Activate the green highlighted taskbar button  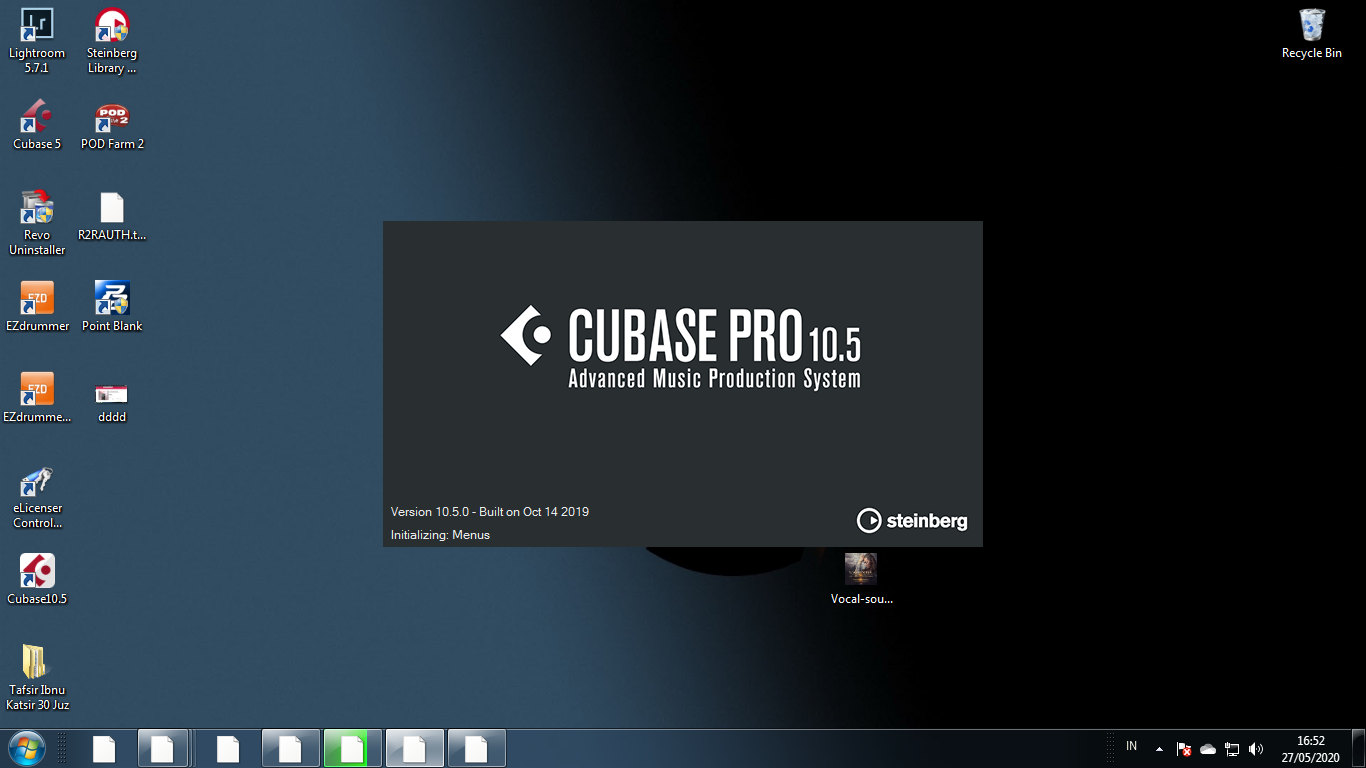tap(352, 748)
